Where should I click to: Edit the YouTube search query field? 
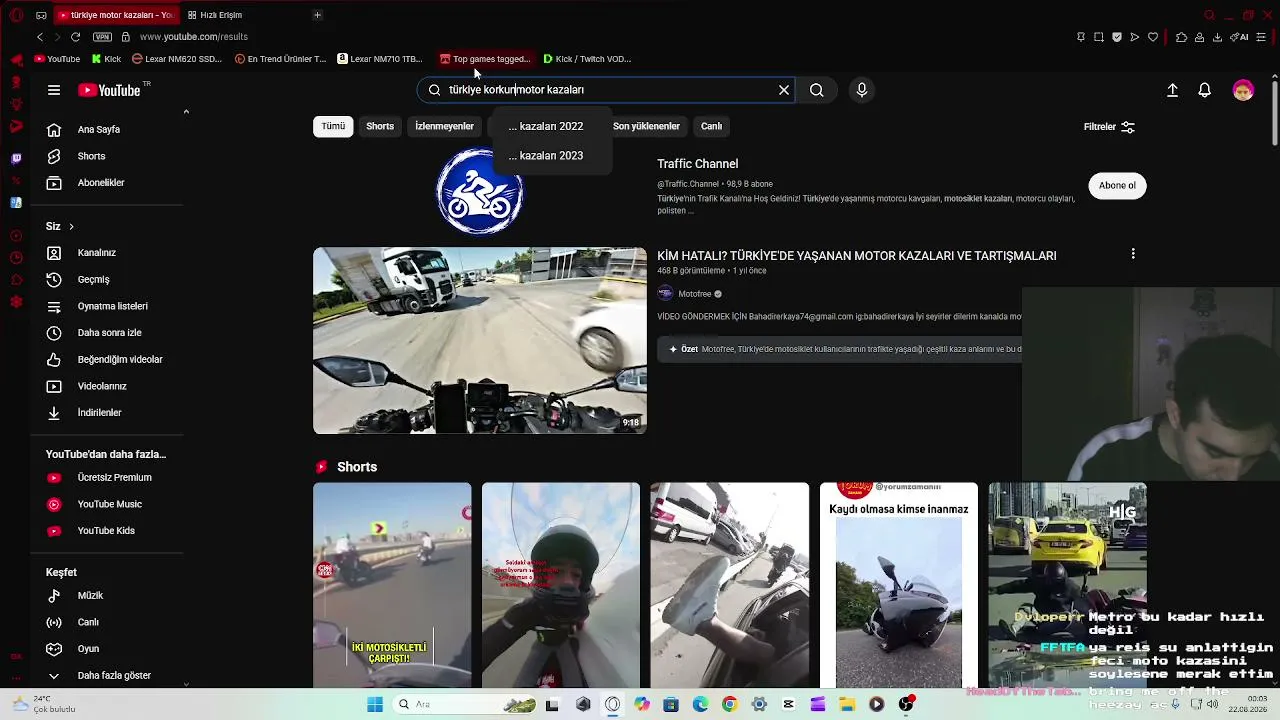pyautogui.click(x=606, y=90)
